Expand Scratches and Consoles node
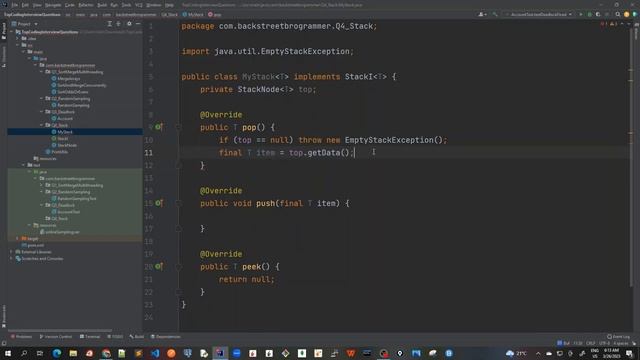The width and height of the screenshot is (640, 360). [x=11, y=258]
